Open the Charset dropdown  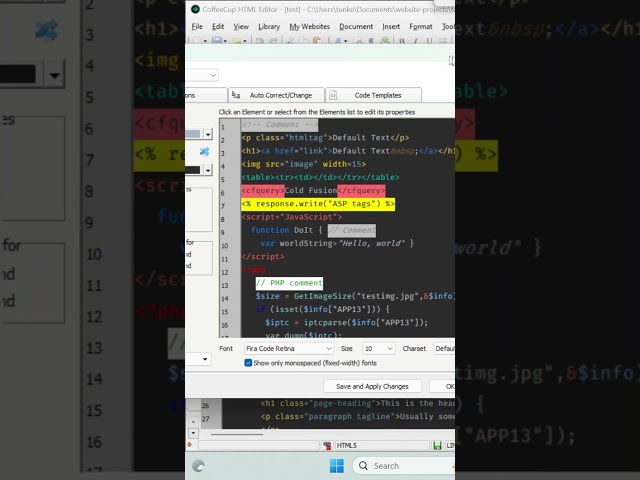(x=444, y=349)
